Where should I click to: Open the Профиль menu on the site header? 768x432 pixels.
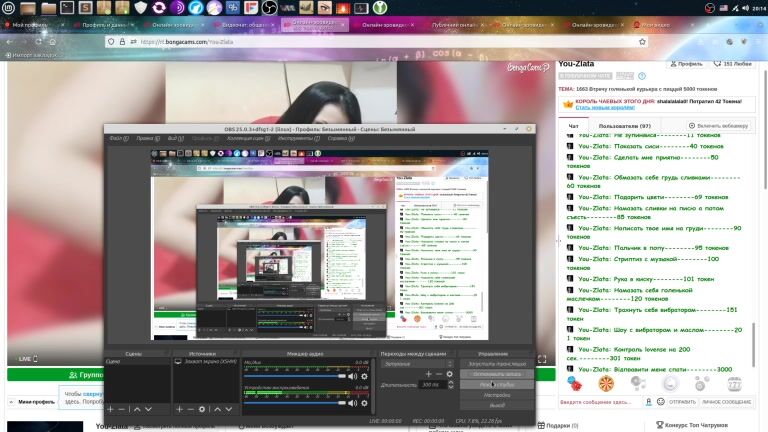point(692,63)
